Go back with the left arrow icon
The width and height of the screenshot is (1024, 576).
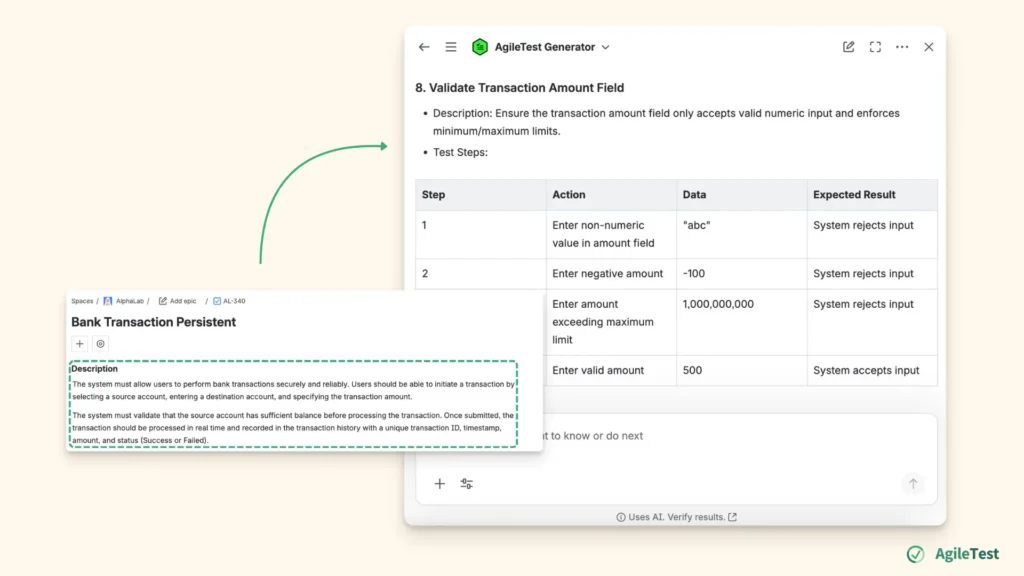pyautogui.click(x=424, y=47)
